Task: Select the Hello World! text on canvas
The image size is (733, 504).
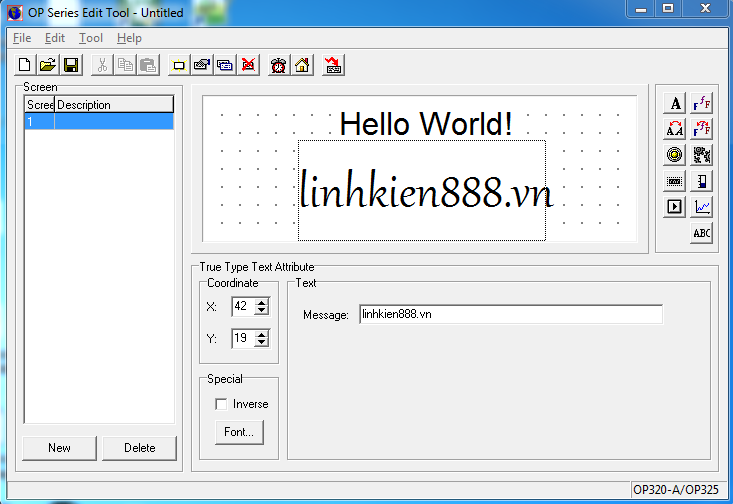Action: [x=426, y=124]
